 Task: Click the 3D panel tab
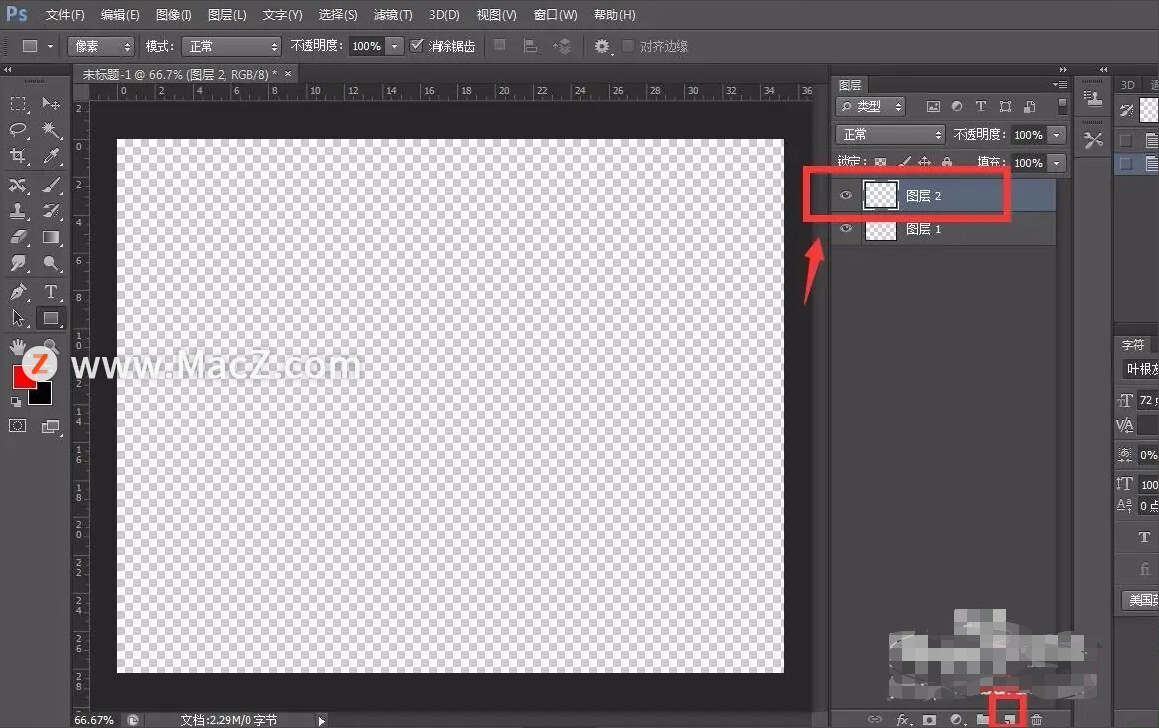pos(1128,85)
